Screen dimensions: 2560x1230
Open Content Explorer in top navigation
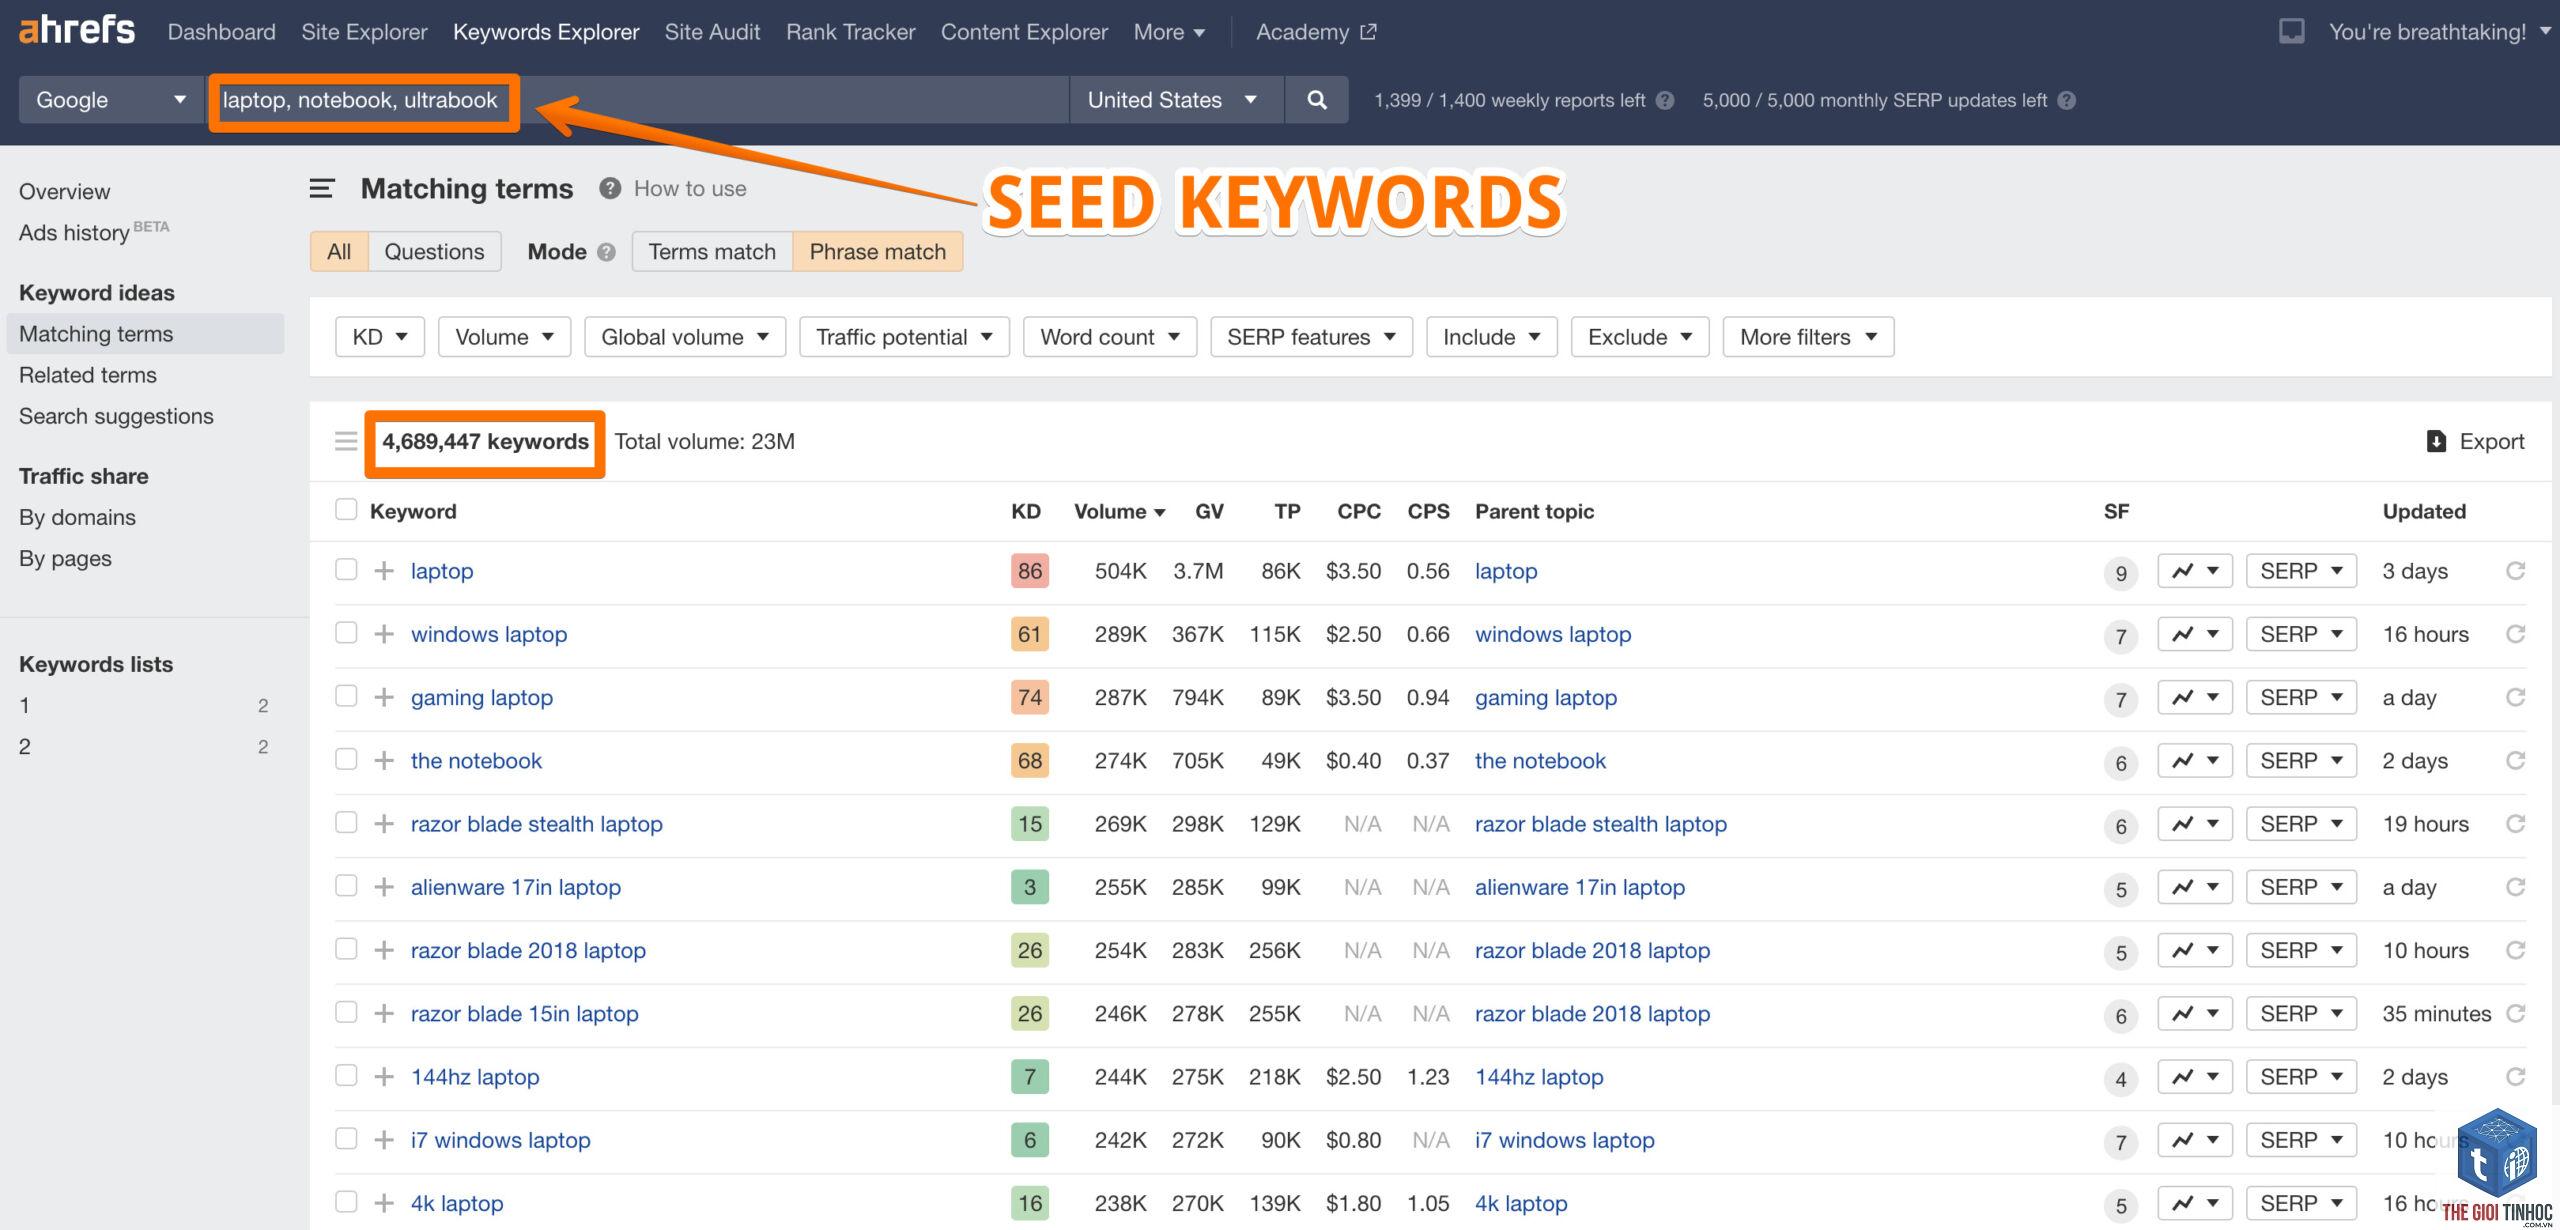coord(1024,32)
